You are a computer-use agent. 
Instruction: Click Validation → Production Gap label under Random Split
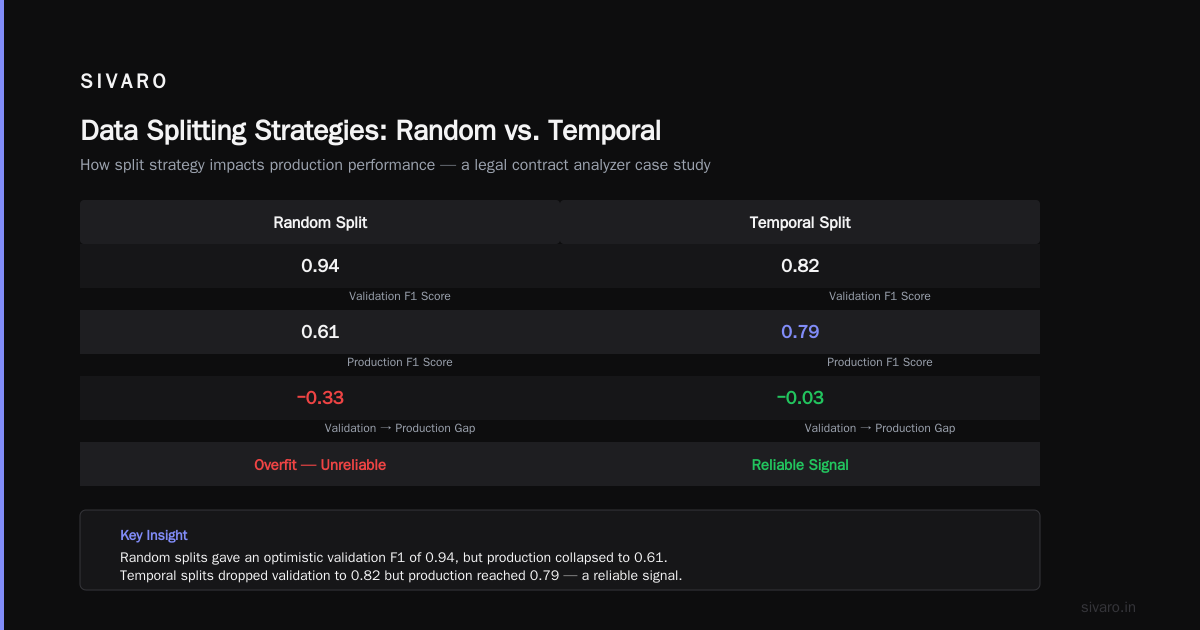click(400, 428)
